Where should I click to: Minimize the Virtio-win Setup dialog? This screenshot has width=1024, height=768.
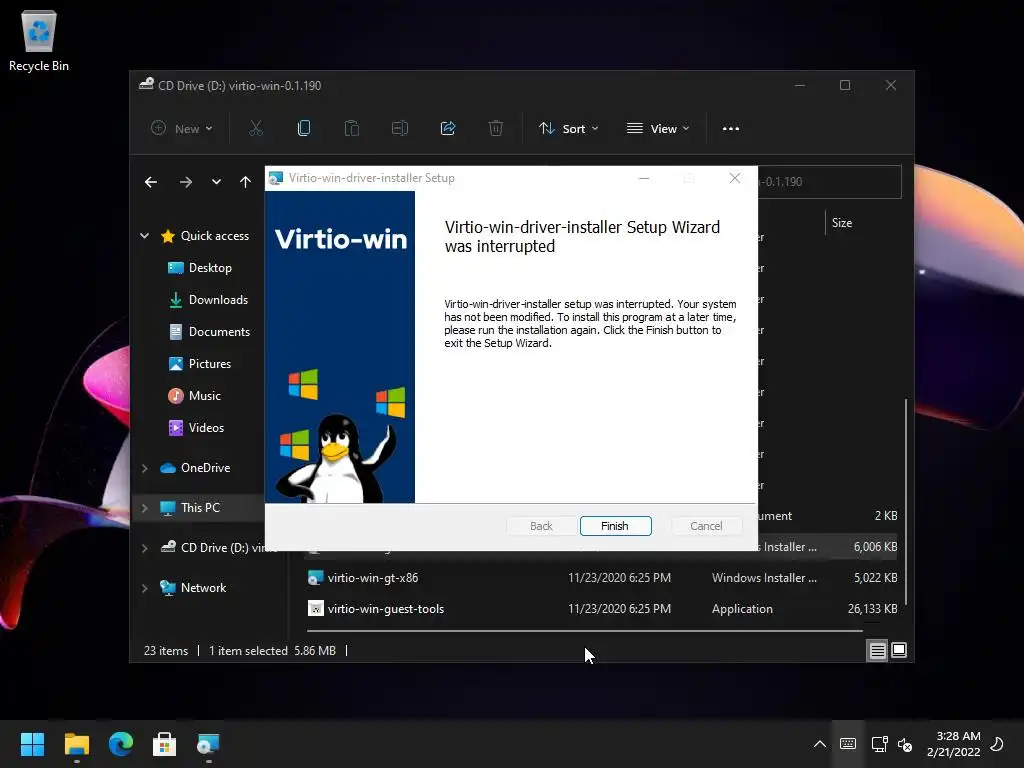click(644, 178)
